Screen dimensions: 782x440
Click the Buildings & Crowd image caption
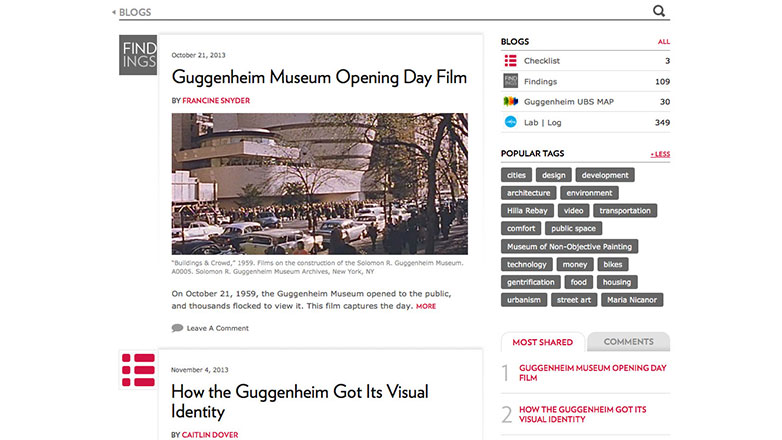(317, 267)
